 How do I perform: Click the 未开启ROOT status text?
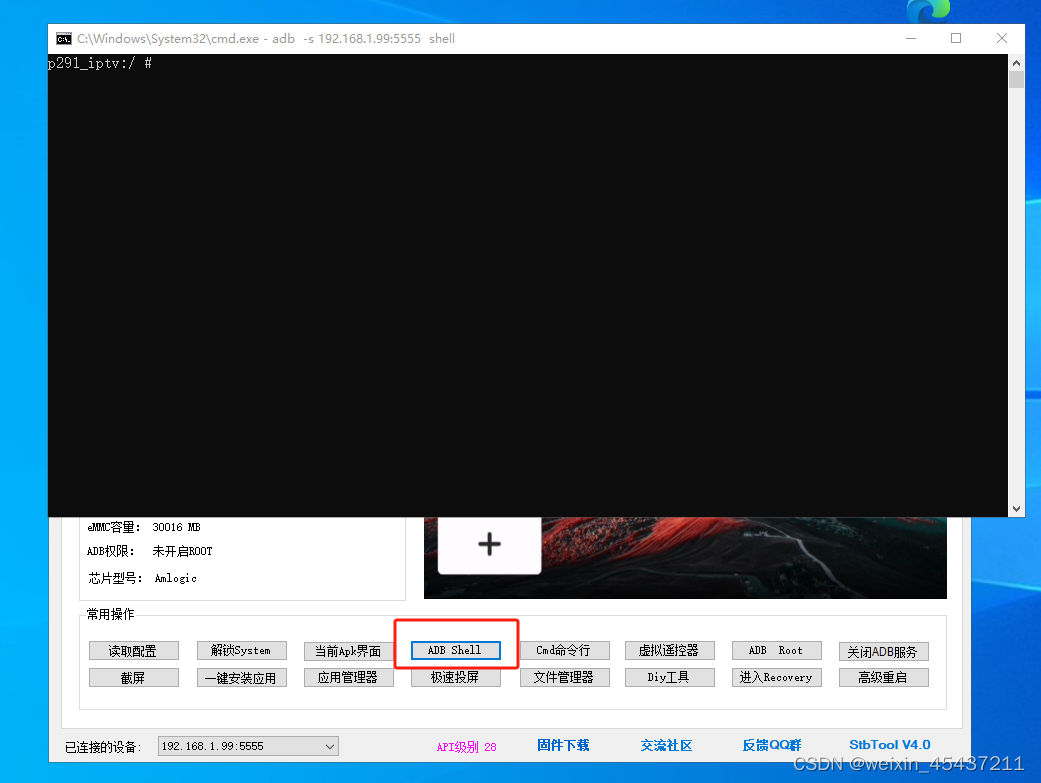[x=183, y=551]
